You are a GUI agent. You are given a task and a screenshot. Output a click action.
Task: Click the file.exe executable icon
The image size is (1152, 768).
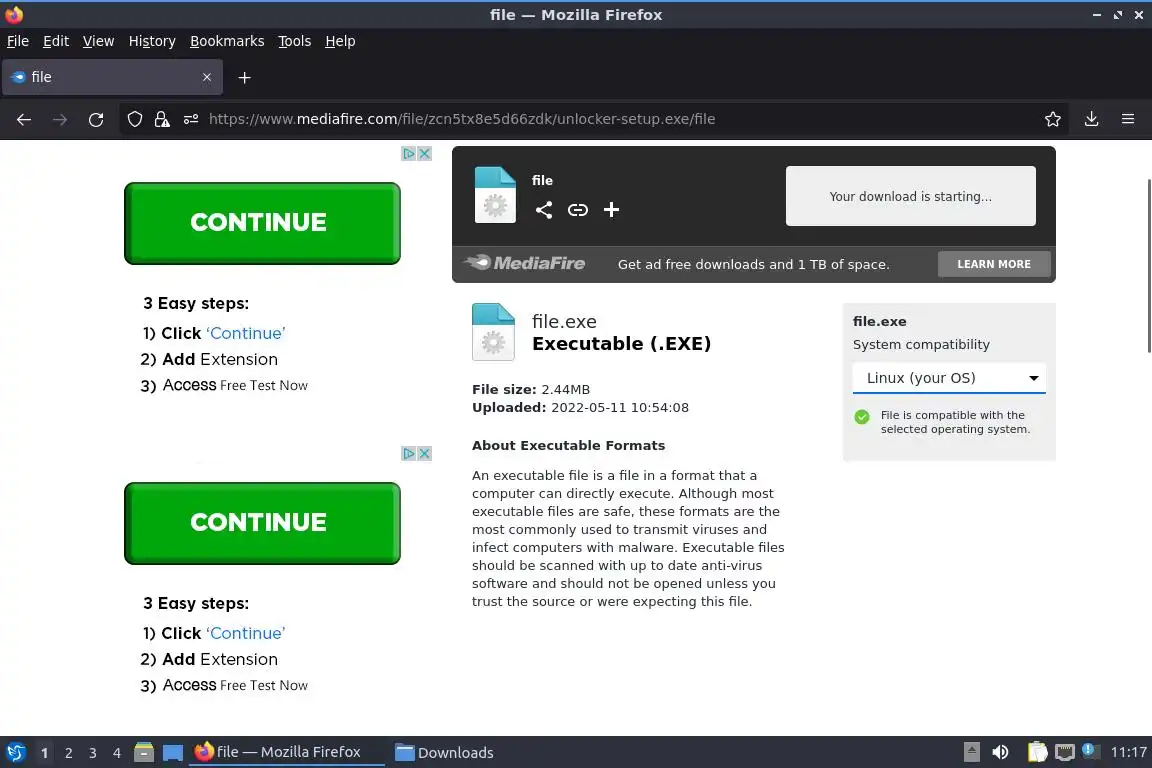493,331
